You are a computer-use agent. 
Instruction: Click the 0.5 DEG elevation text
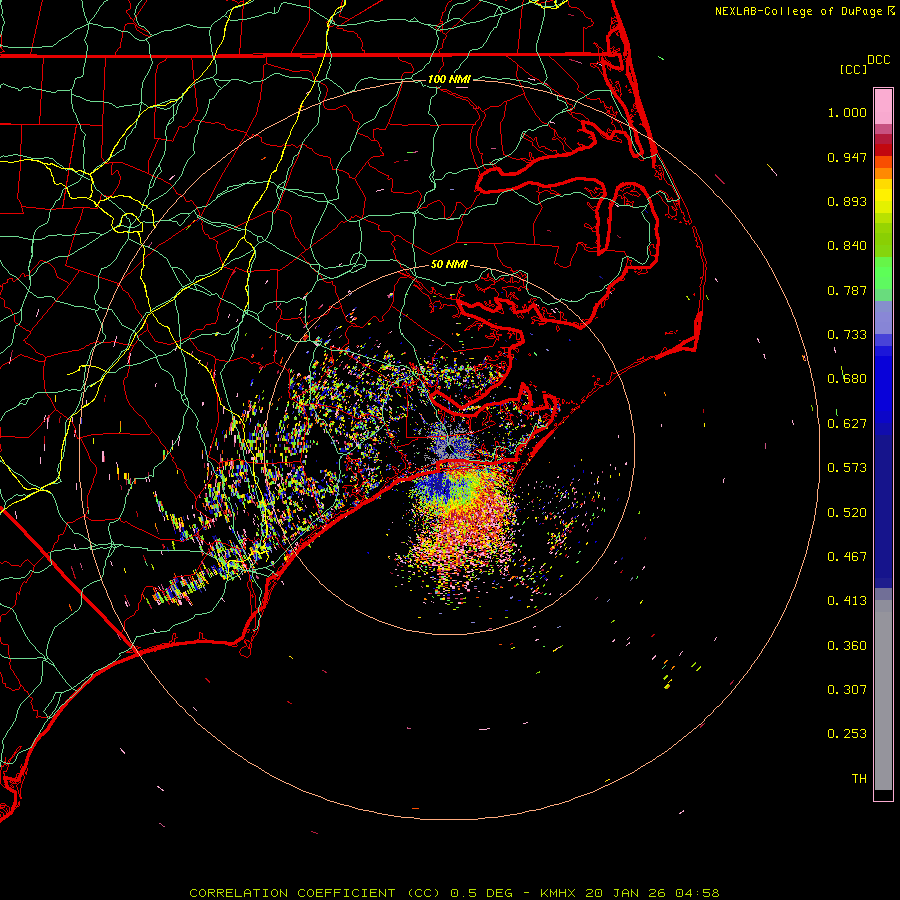(481, 893)
